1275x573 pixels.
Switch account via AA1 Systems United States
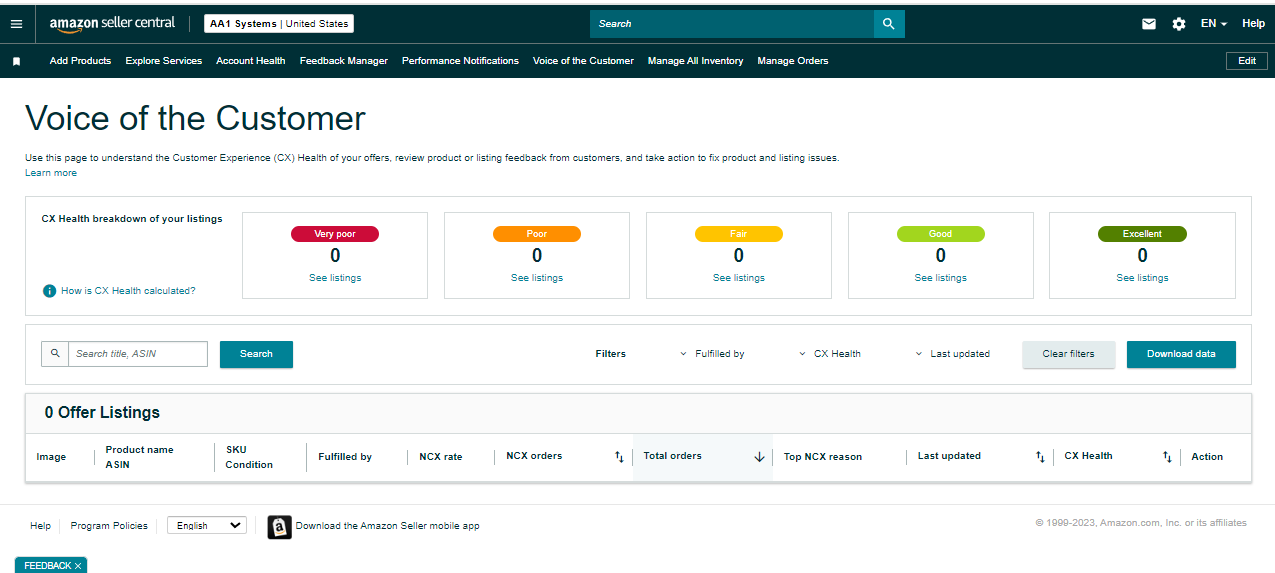coord(279,24)
